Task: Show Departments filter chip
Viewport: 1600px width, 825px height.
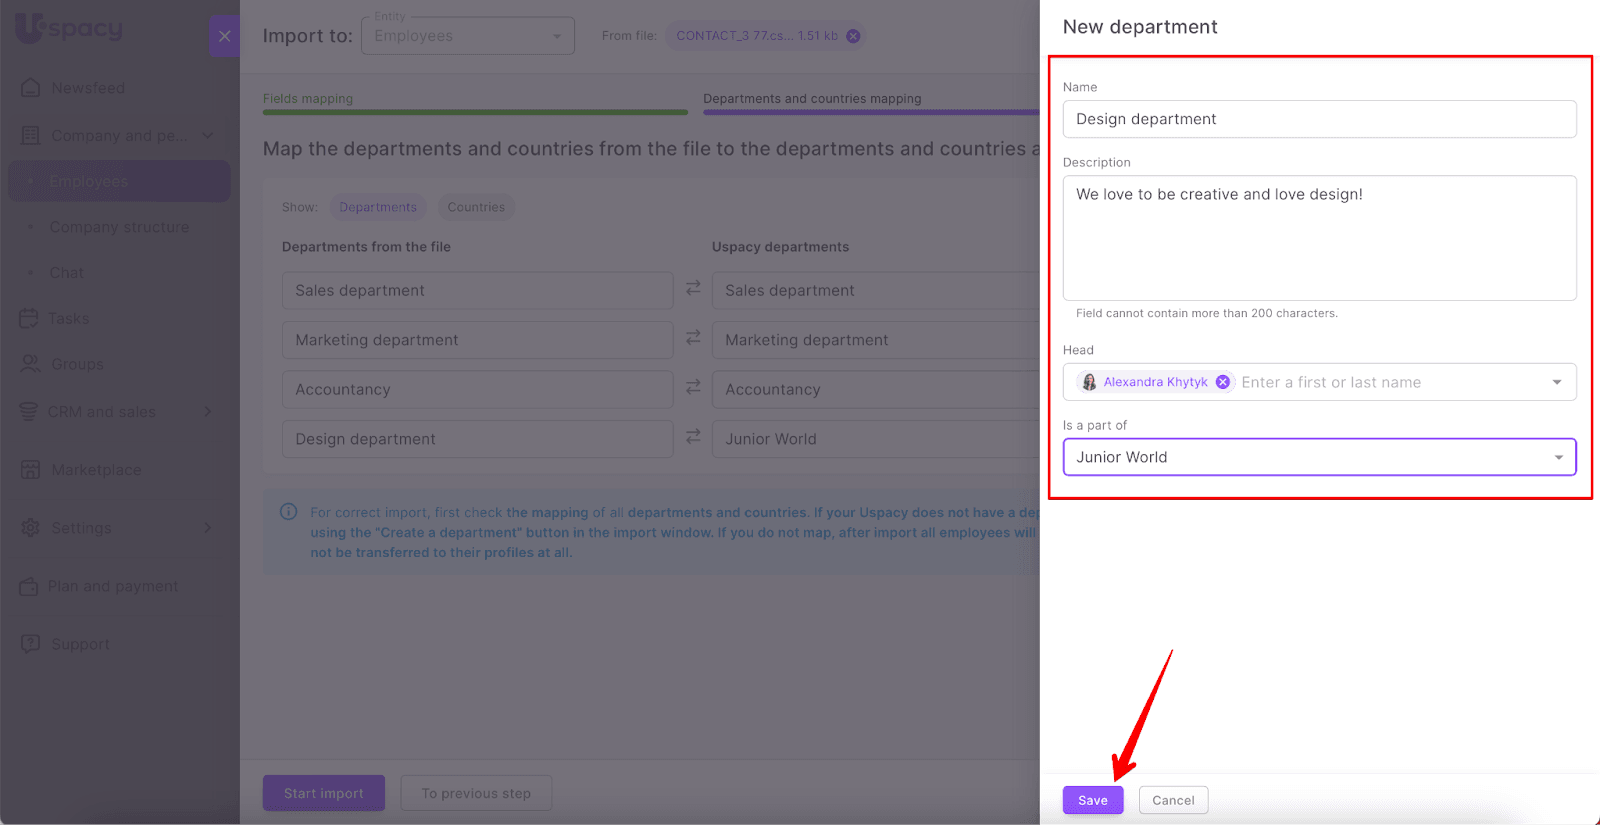Action: (x=377, y=207)
